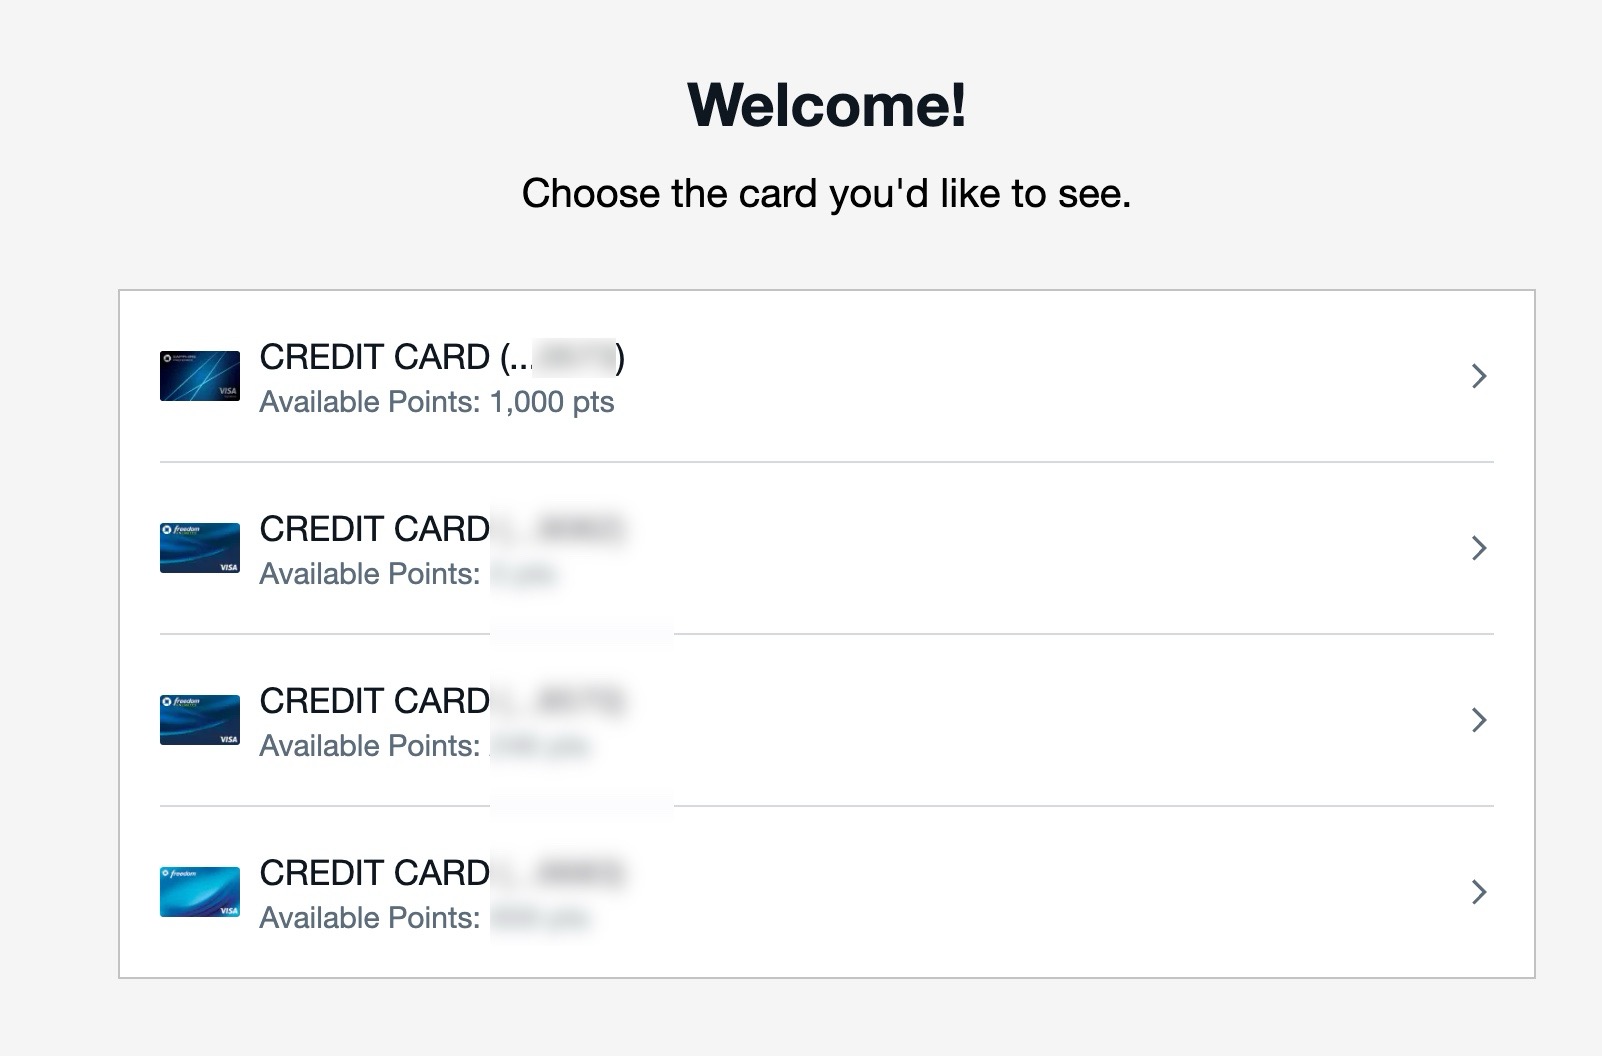The width and height of the screenshot is (1602, 1056).
Task: Click the Freedom card image on last row
Action: [198, 890]
